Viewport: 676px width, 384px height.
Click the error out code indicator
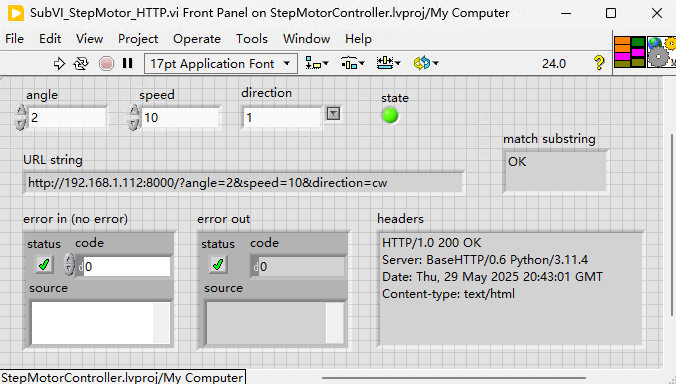[301, 266]
